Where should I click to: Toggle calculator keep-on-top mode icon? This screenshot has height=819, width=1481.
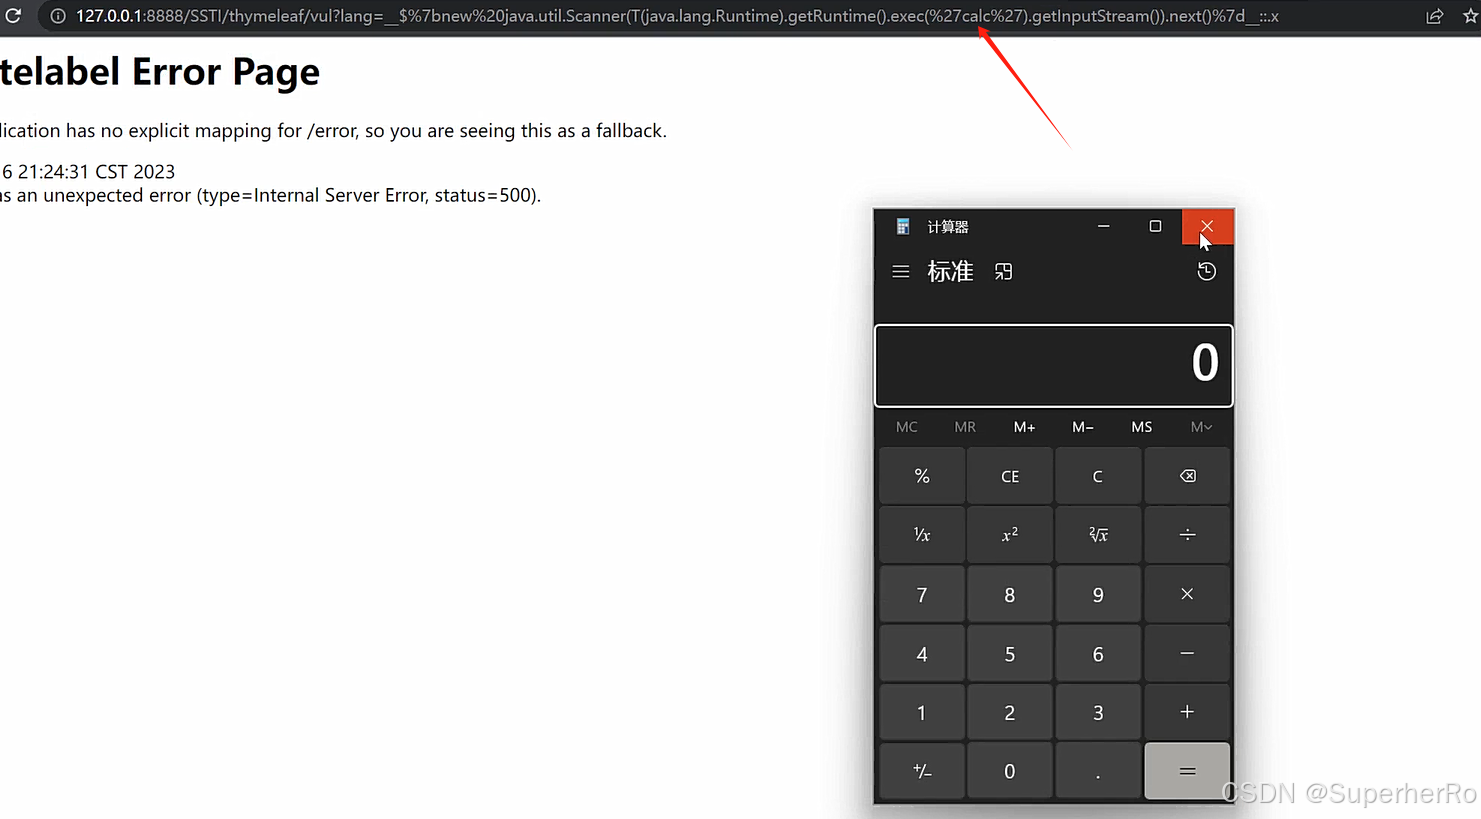1003,272
